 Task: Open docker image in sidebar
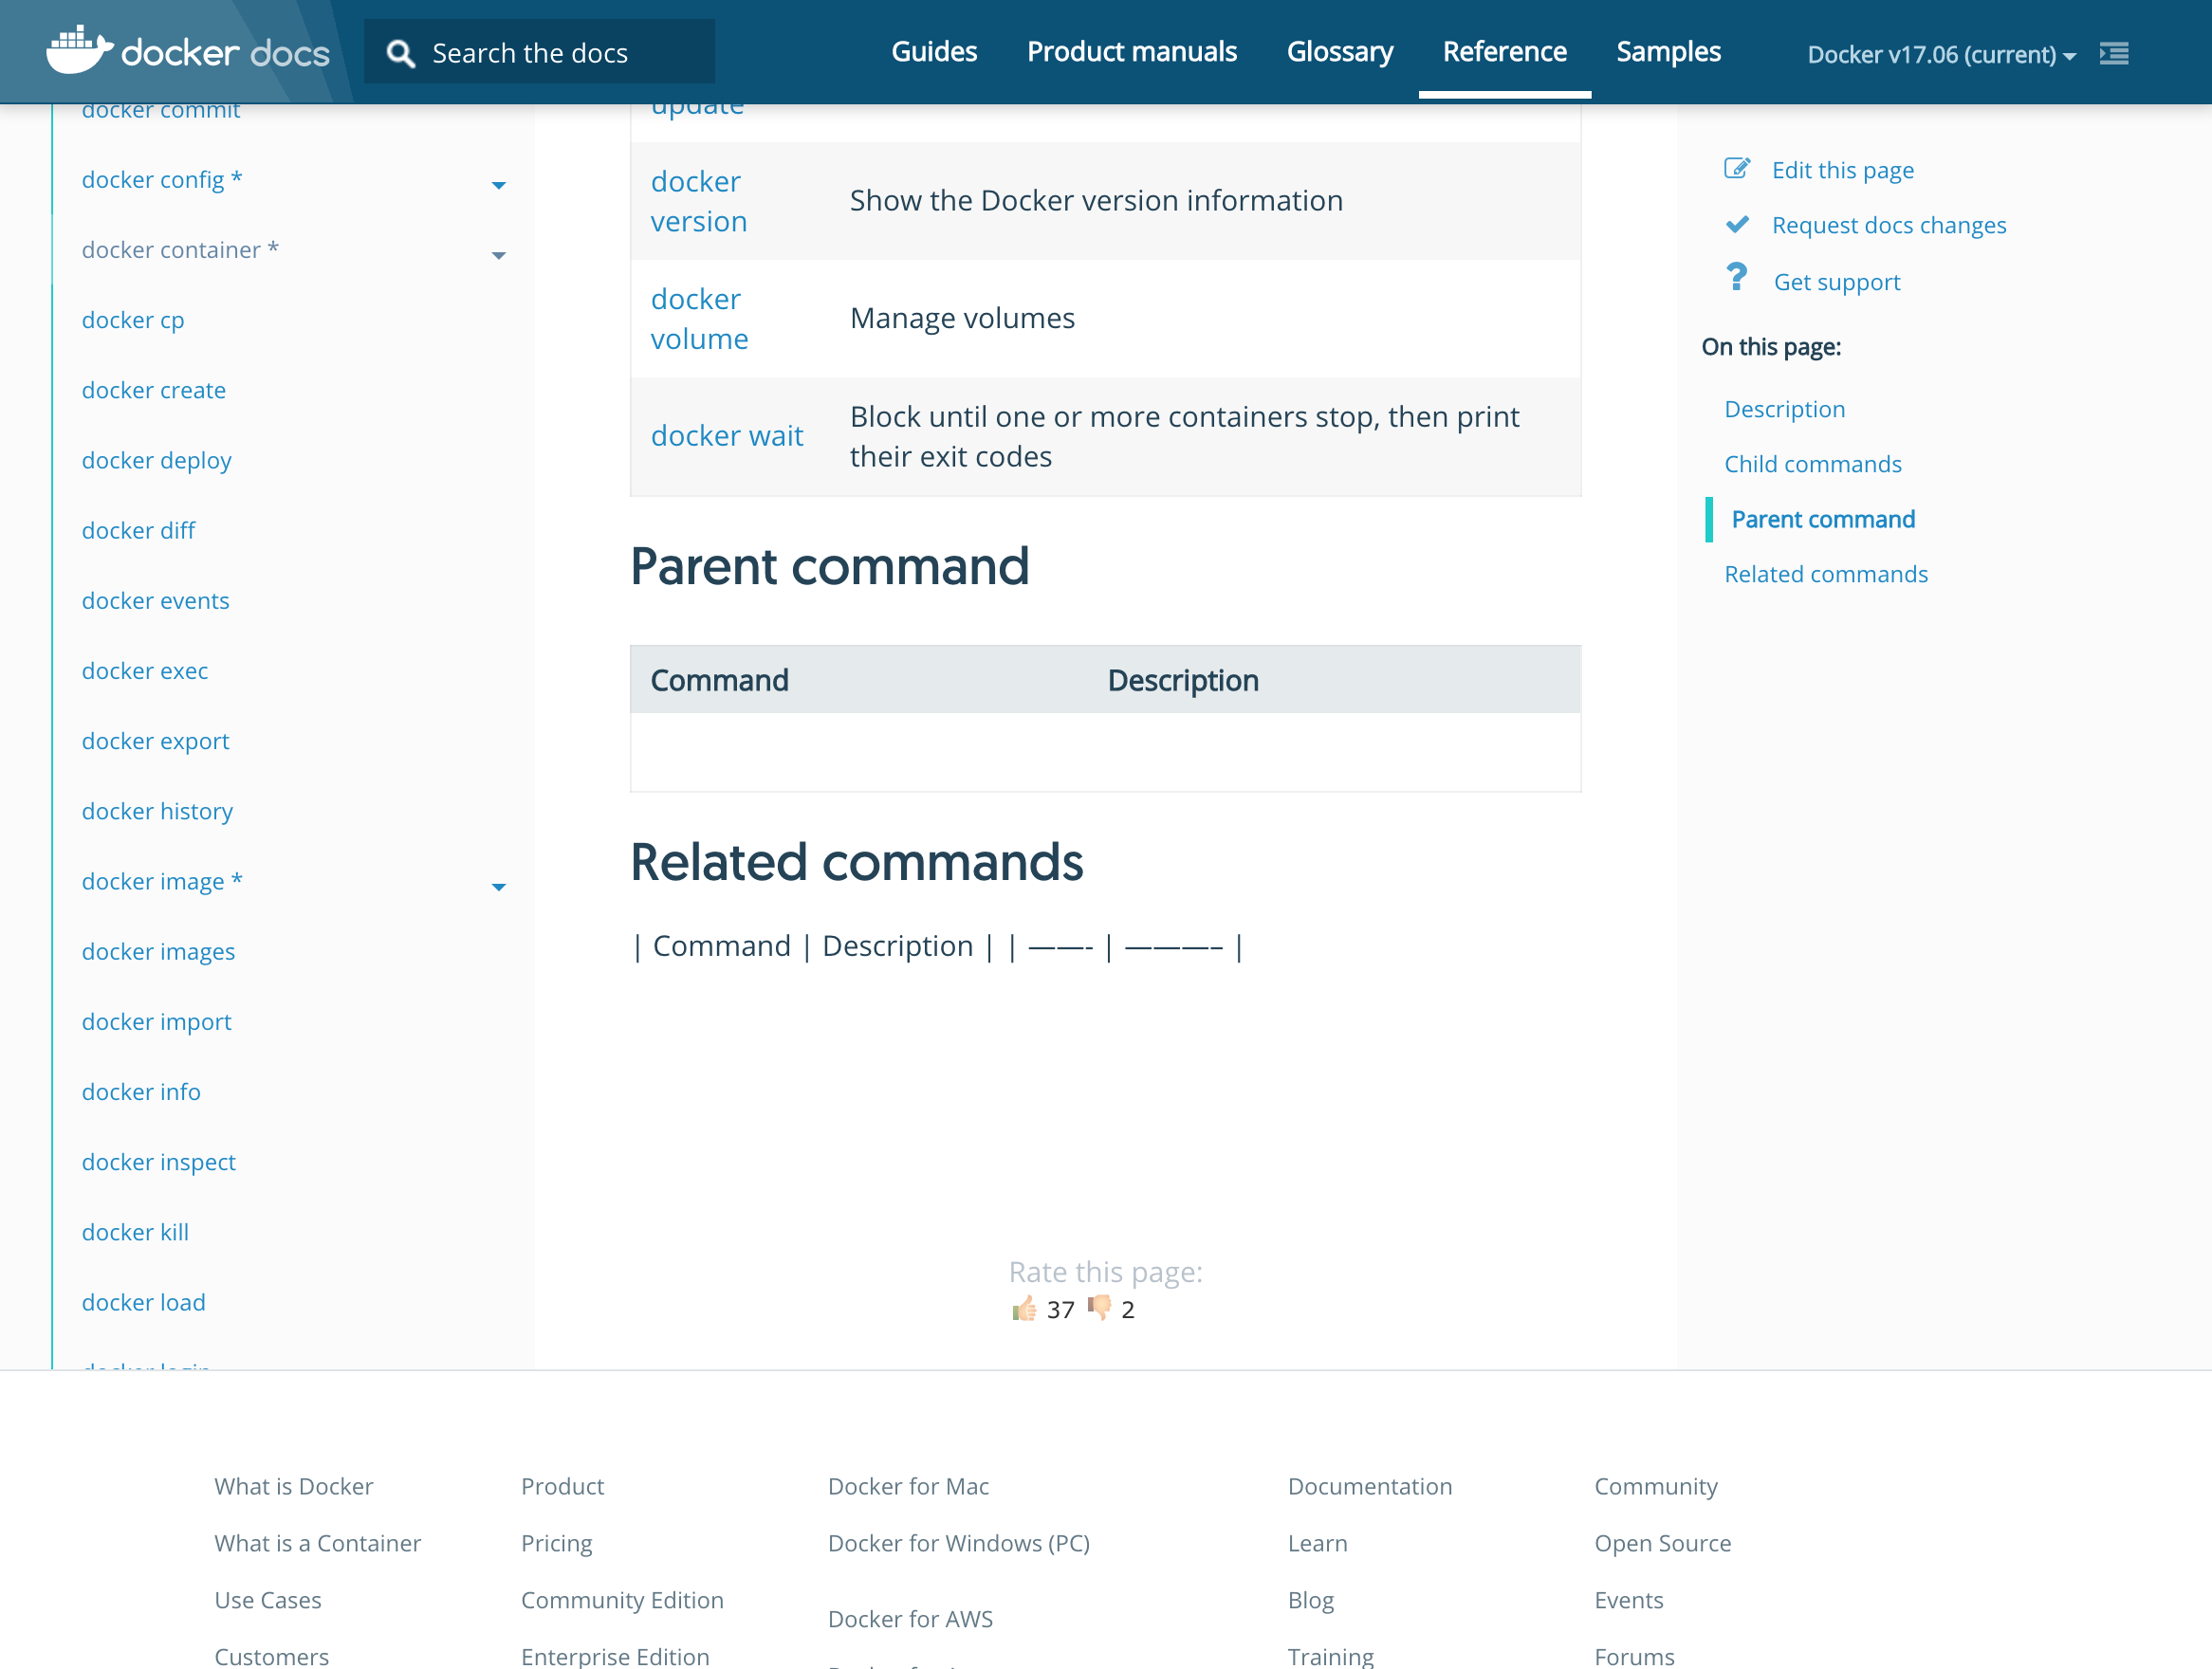pyautogui.click(x=162, y=881)
